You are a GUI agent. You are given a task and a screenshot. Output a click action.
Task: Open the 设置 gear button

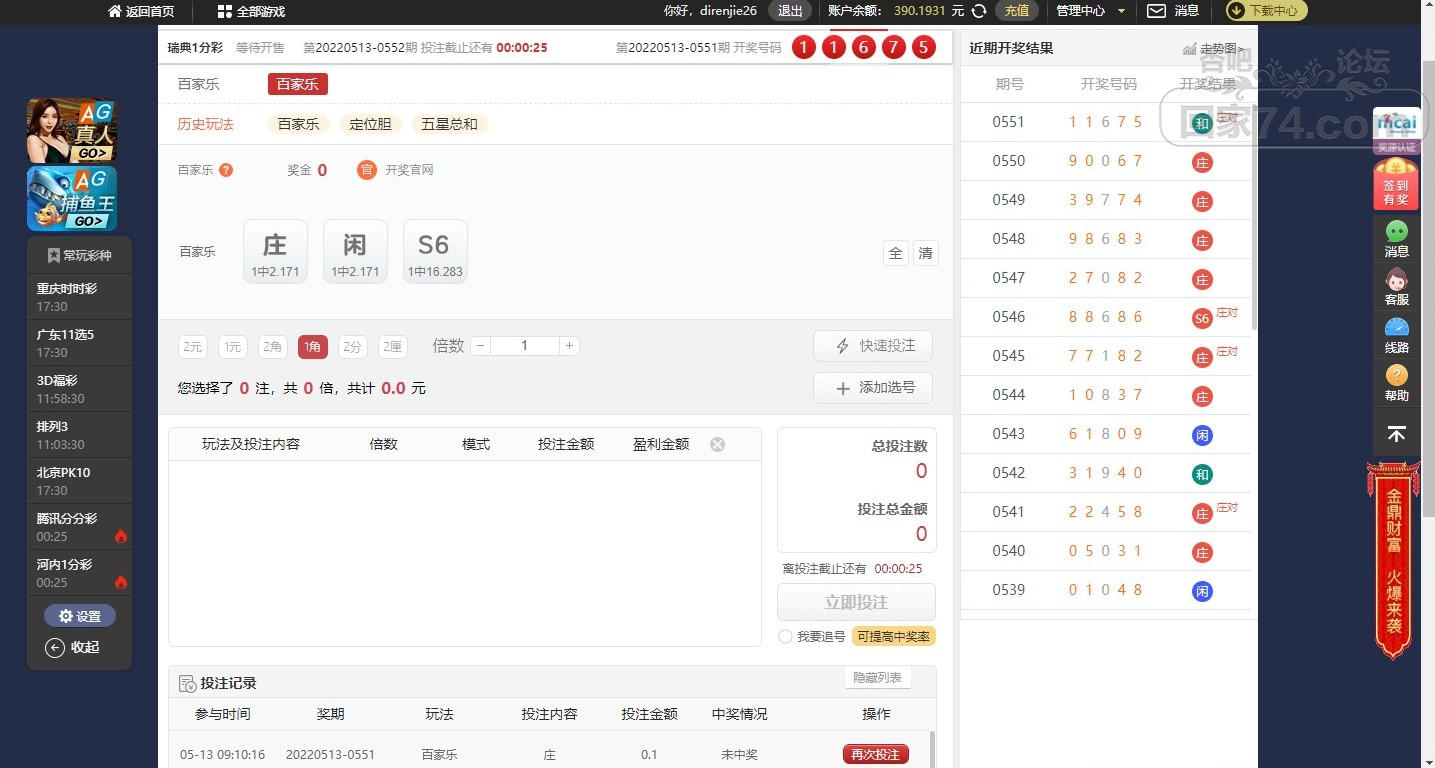(80, 616)
